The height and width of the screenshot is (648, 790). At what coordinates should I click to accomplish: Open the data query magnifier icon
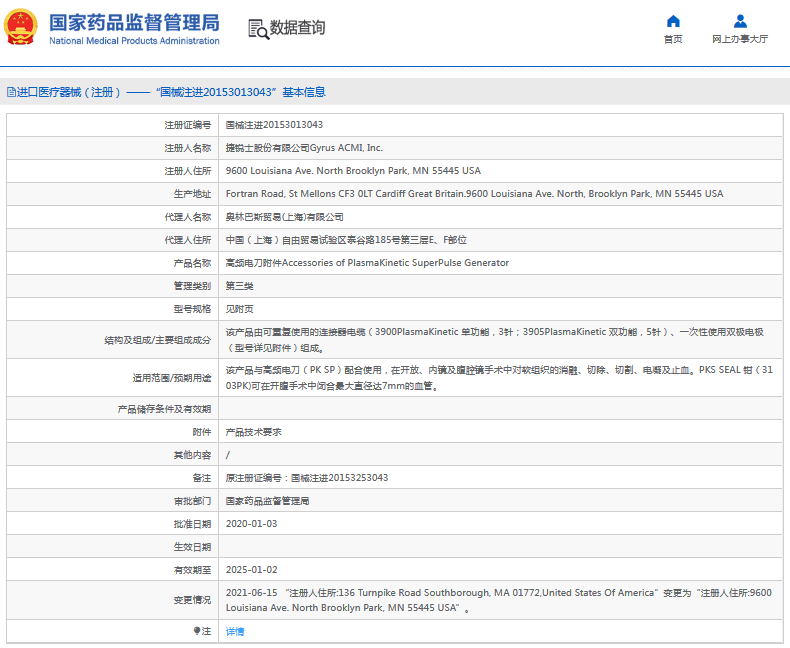tap(258, 29)
